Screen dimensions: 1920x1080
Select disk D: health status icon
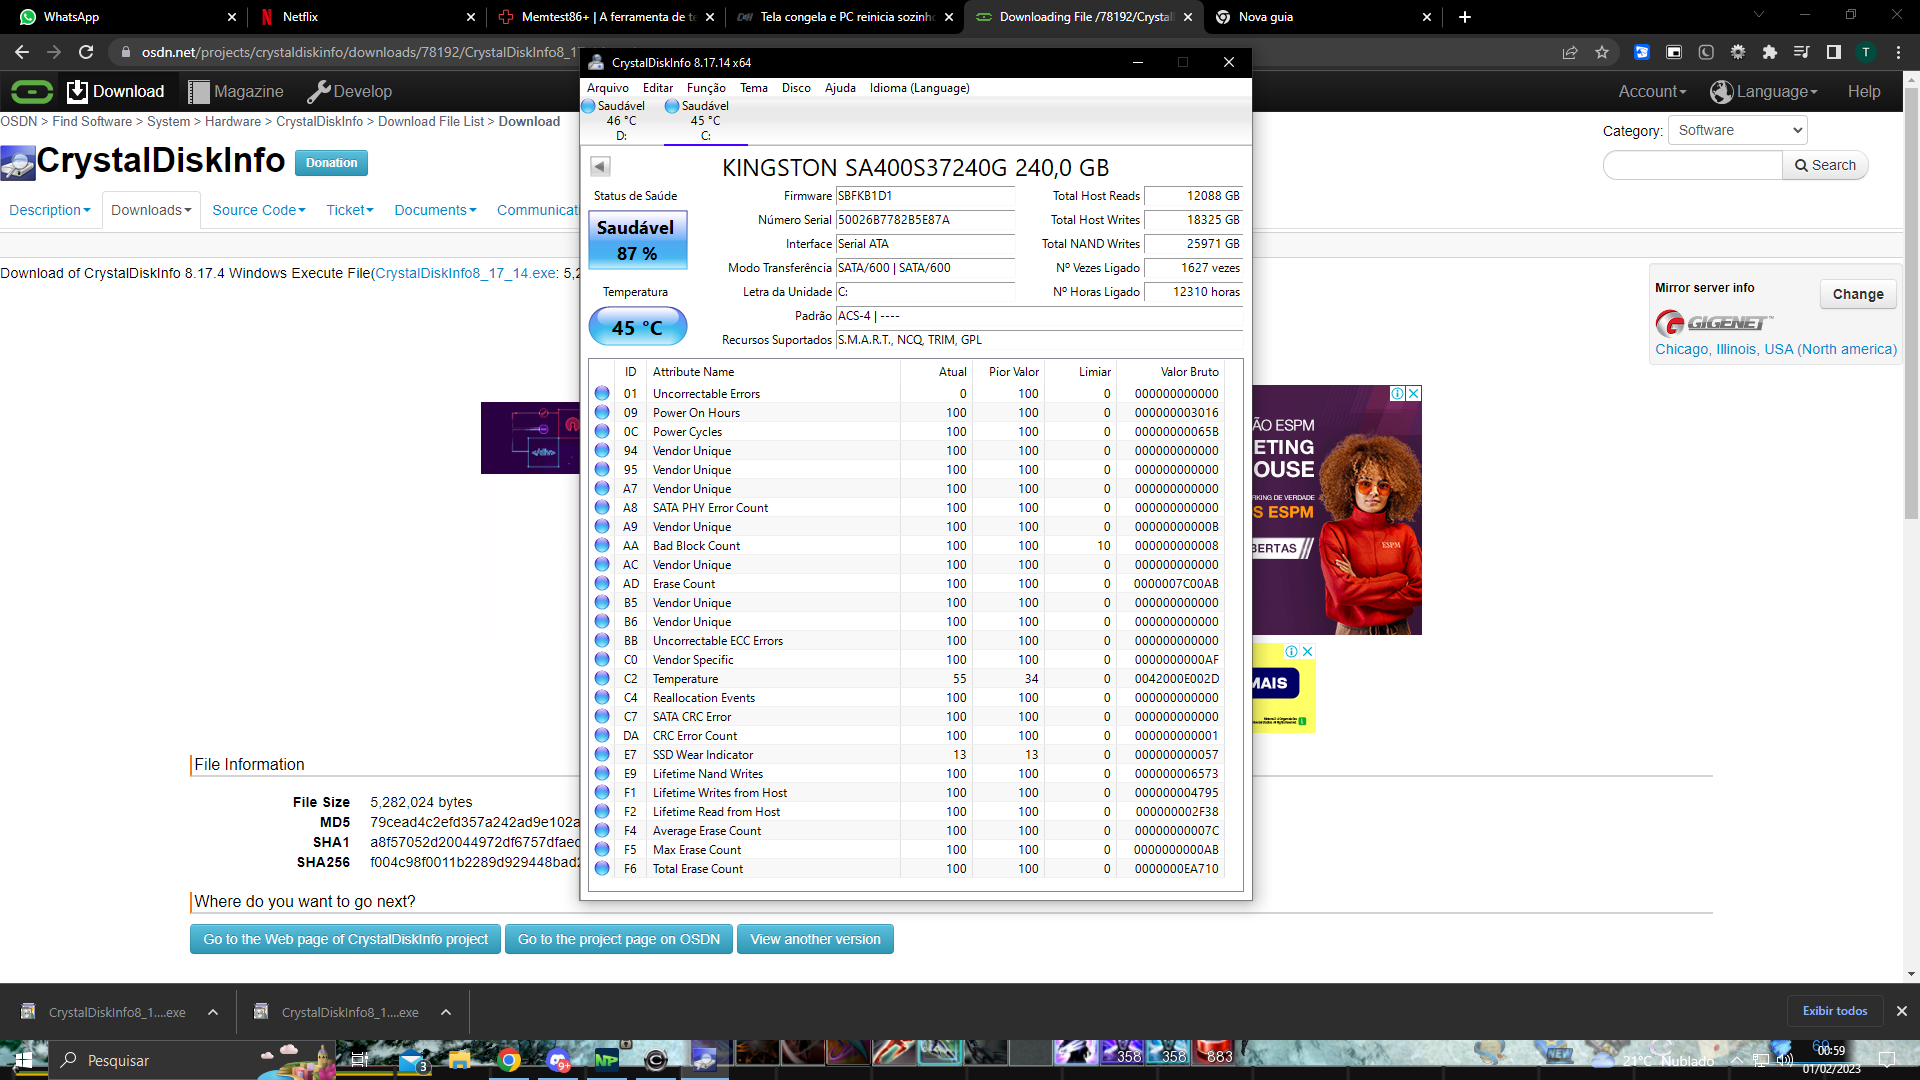[x=588, y=106]
